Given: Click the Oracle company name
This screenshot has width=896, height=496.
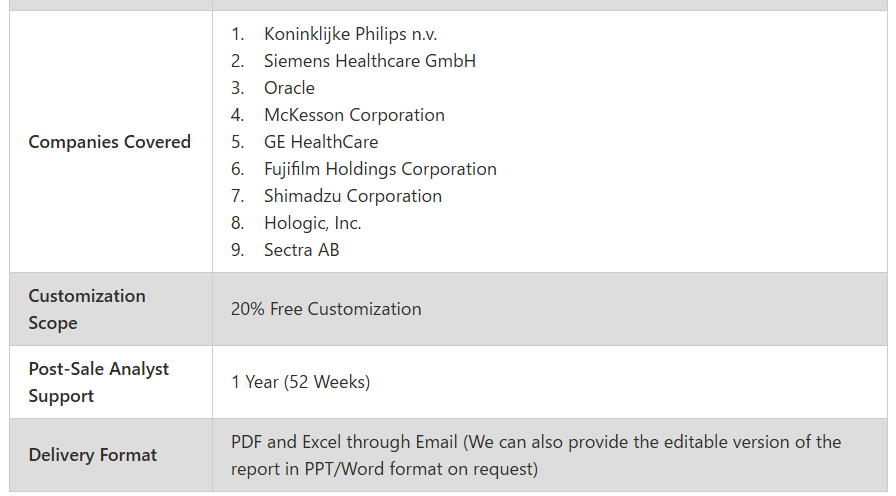Looking at the screenshot, I should click(x=289, y=88).
